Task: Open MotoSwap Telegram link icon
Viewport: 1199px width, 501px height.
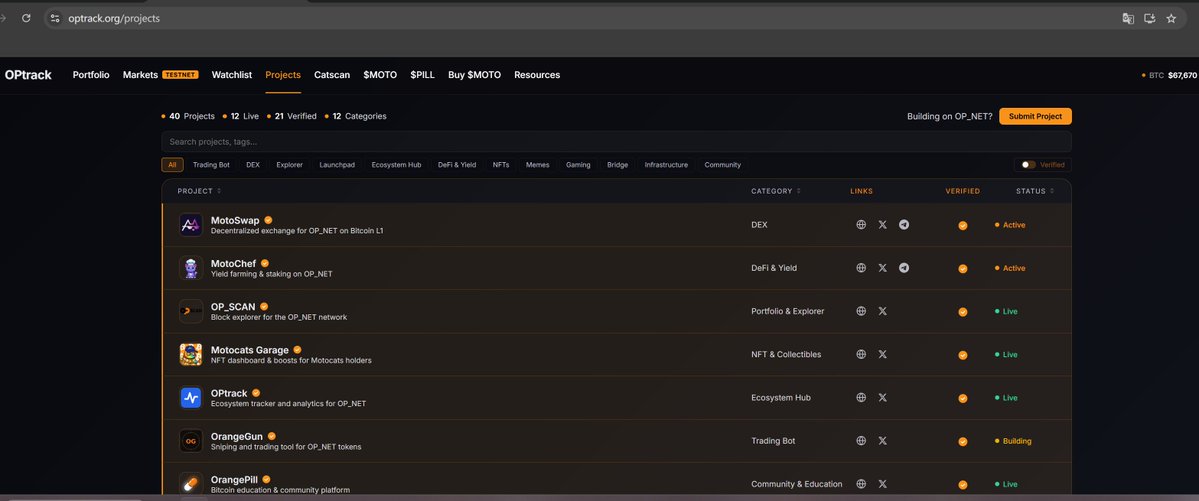Action: coord(904,225)
